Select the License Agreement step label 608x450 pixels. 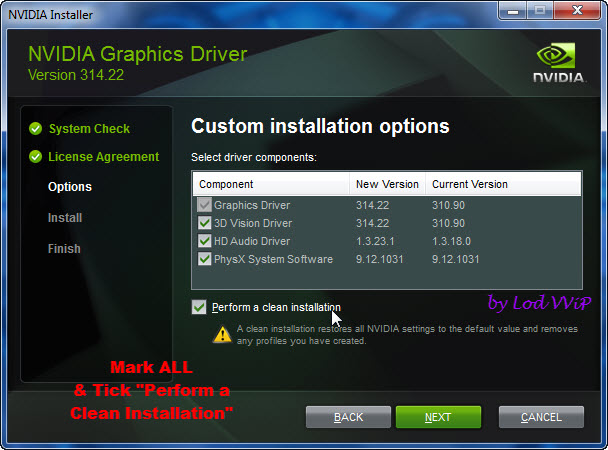(x=104, y=157)
